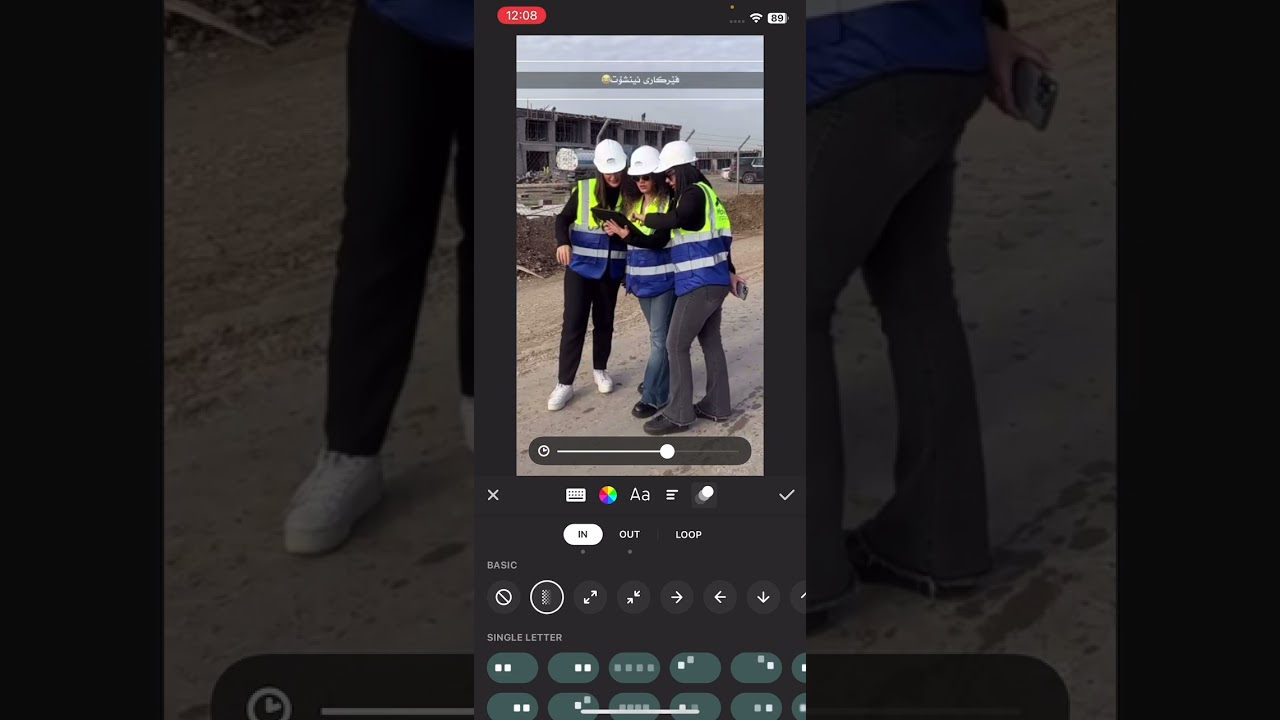Choose the shrink scale-down animation
The image size is (1280, 720).
pos(634,597)
